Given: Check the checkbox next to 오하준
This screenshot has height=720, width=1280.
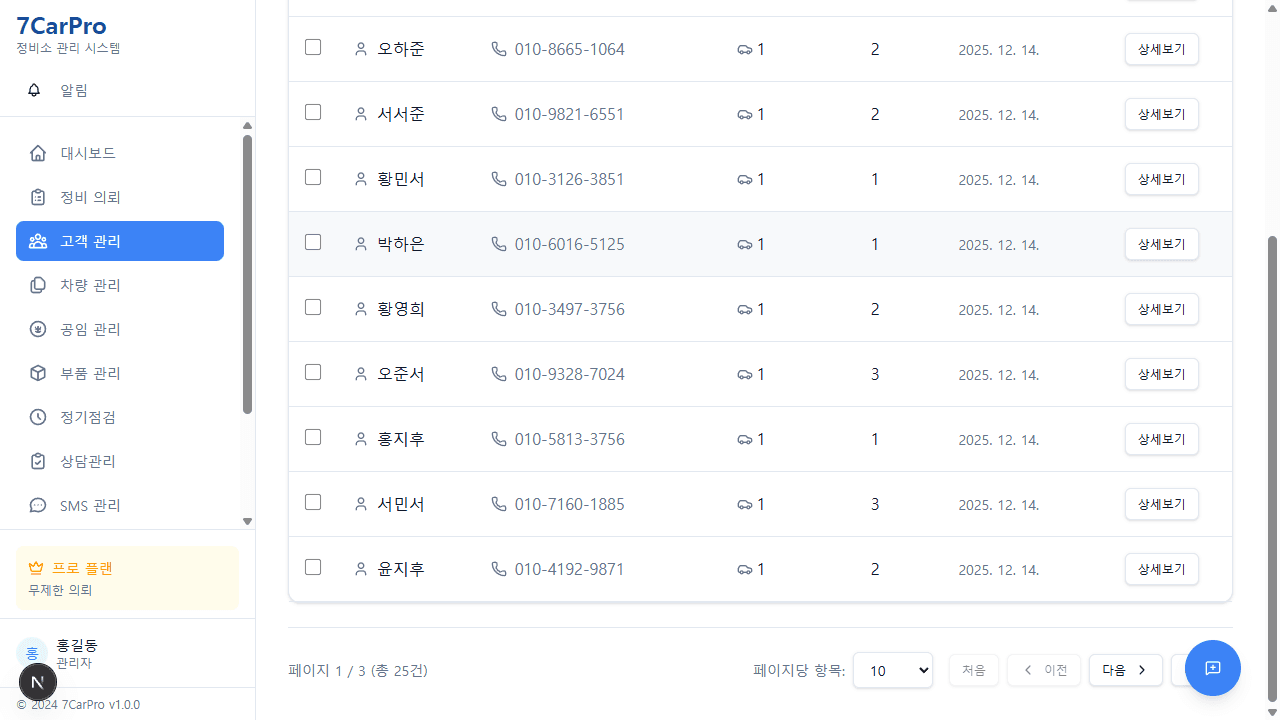Looking at the screenshot, I should (x=312, y=47).
